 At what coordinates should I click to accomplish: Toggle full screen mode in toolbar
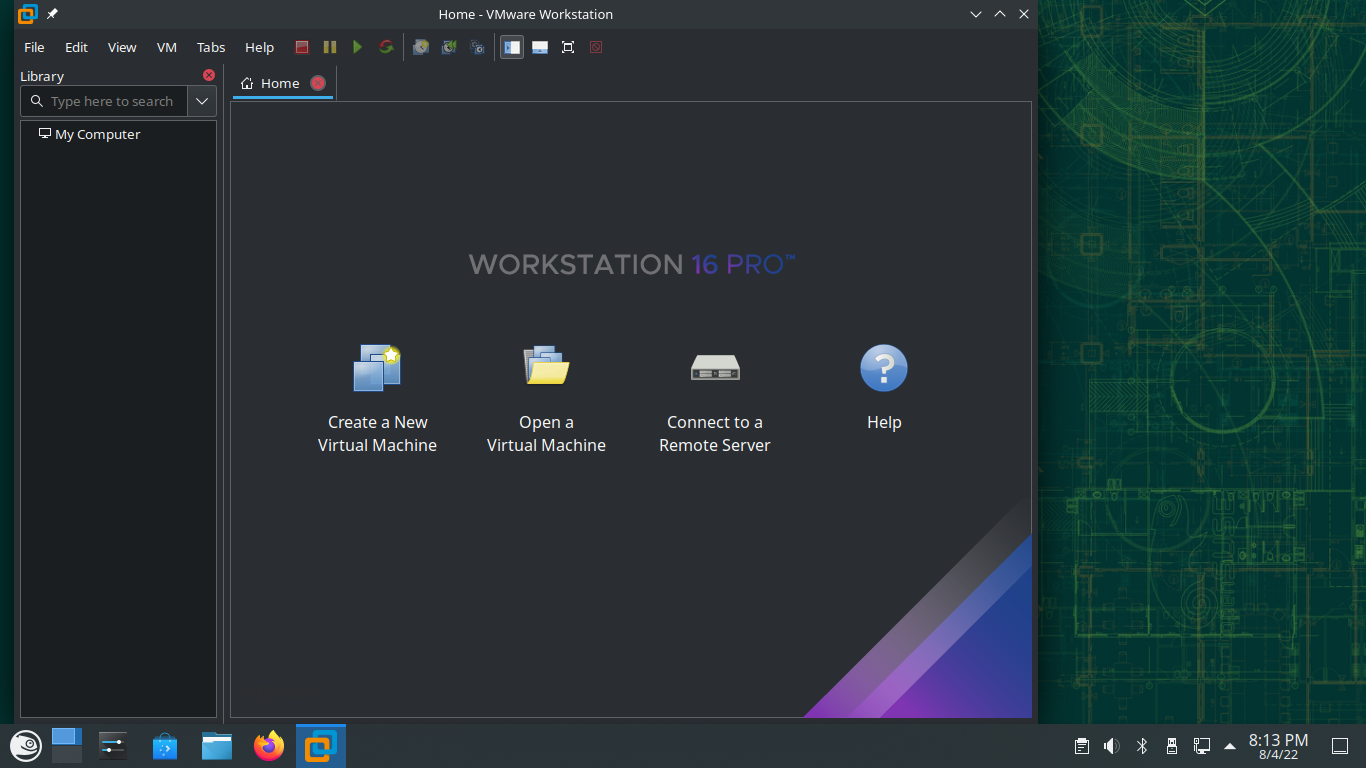pos(568,47)
